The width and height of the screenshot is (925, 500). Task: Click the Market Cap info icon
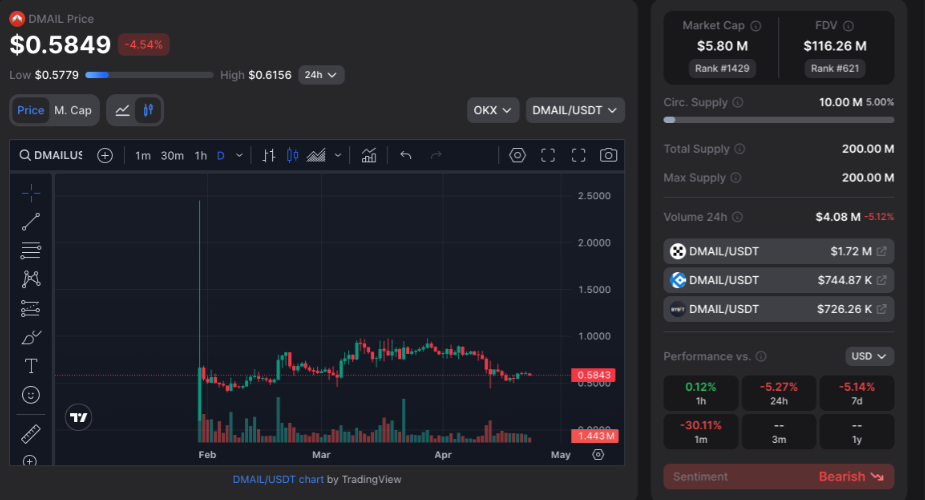click(756, 26)
